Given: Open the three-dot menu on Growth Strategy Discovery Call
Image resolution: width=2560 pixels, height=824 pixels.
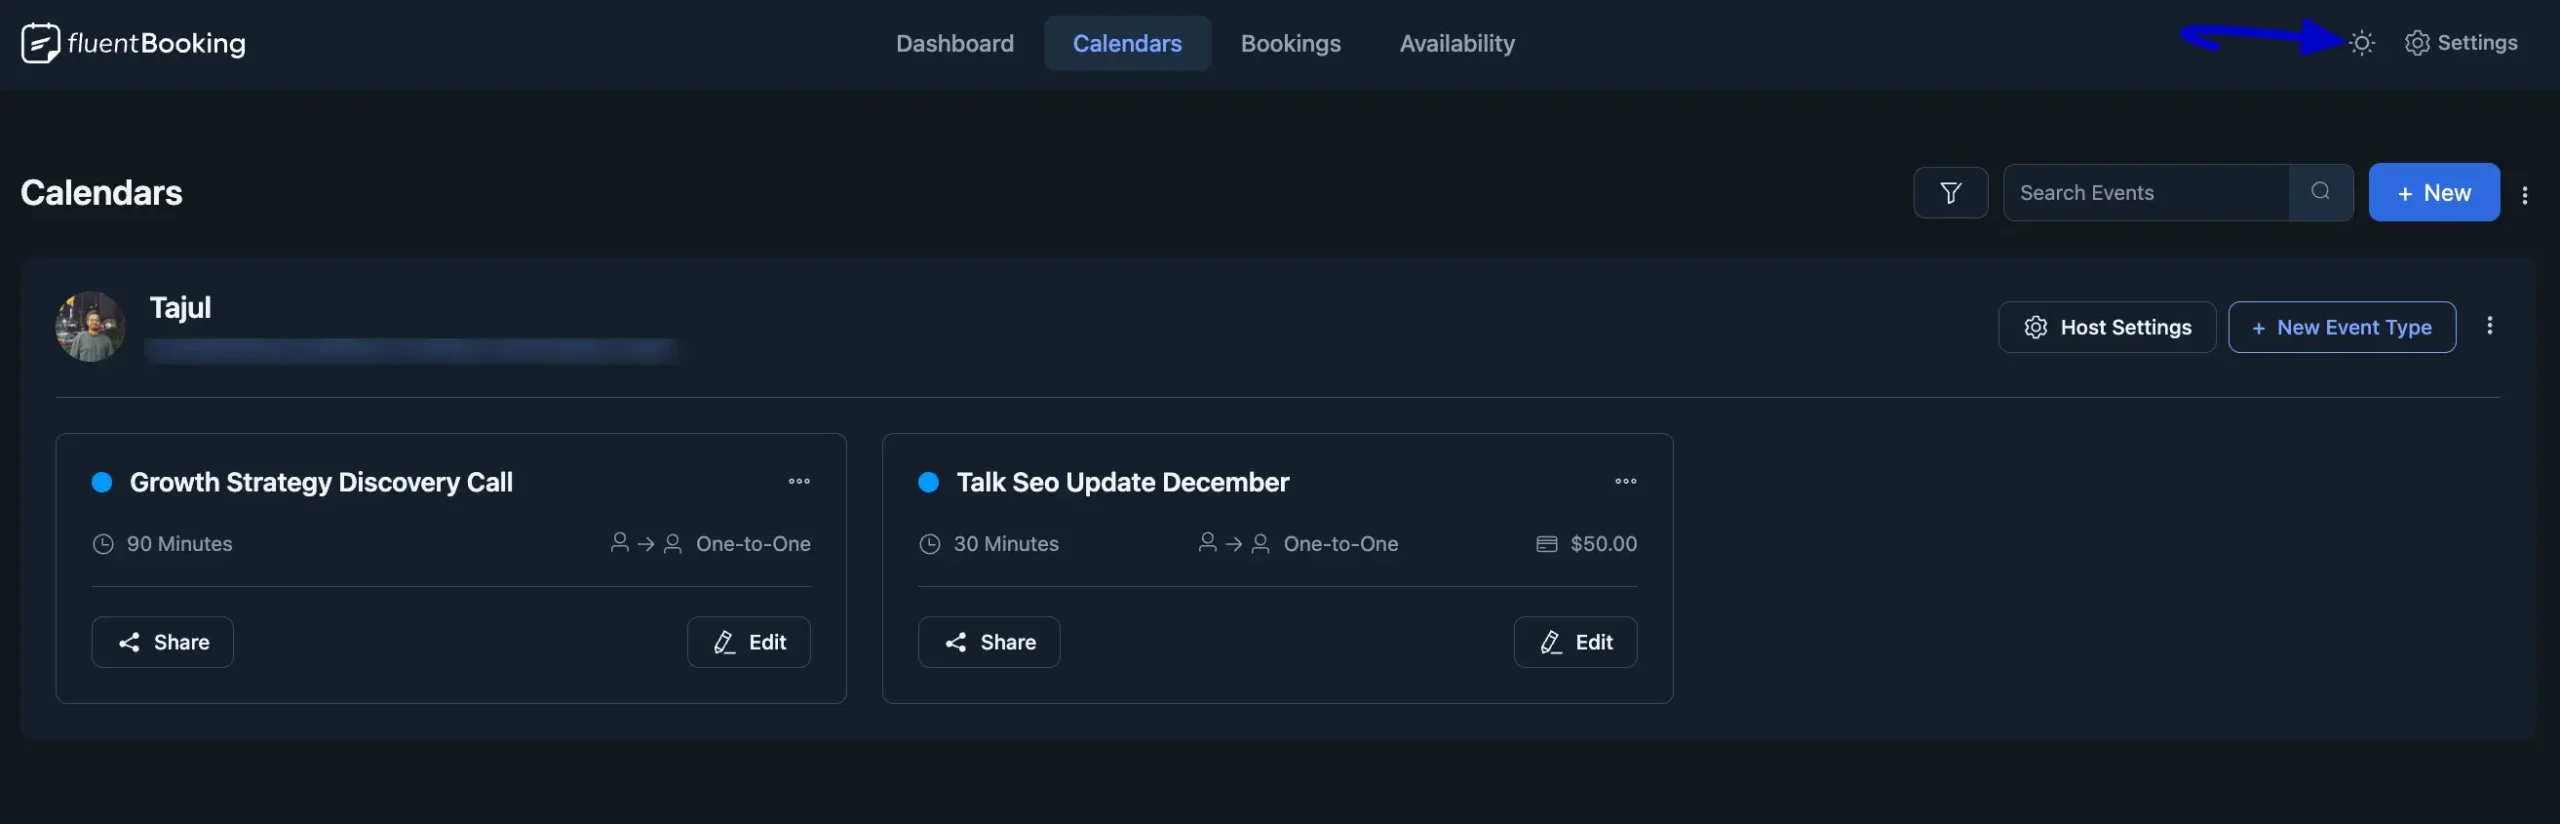Looking at the screenshot, I should [799, 481].
